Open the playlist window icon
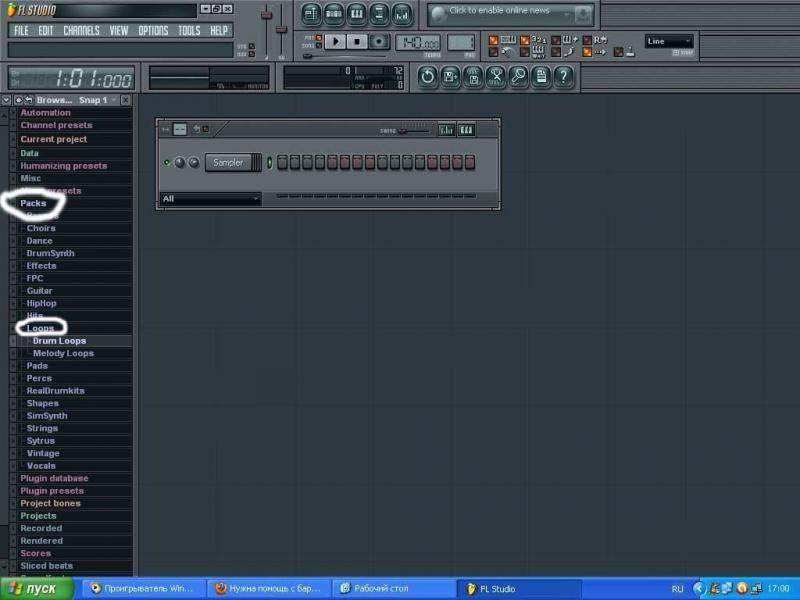The height and width of the screenshot is (600, 800). click(x=310, y=14)
